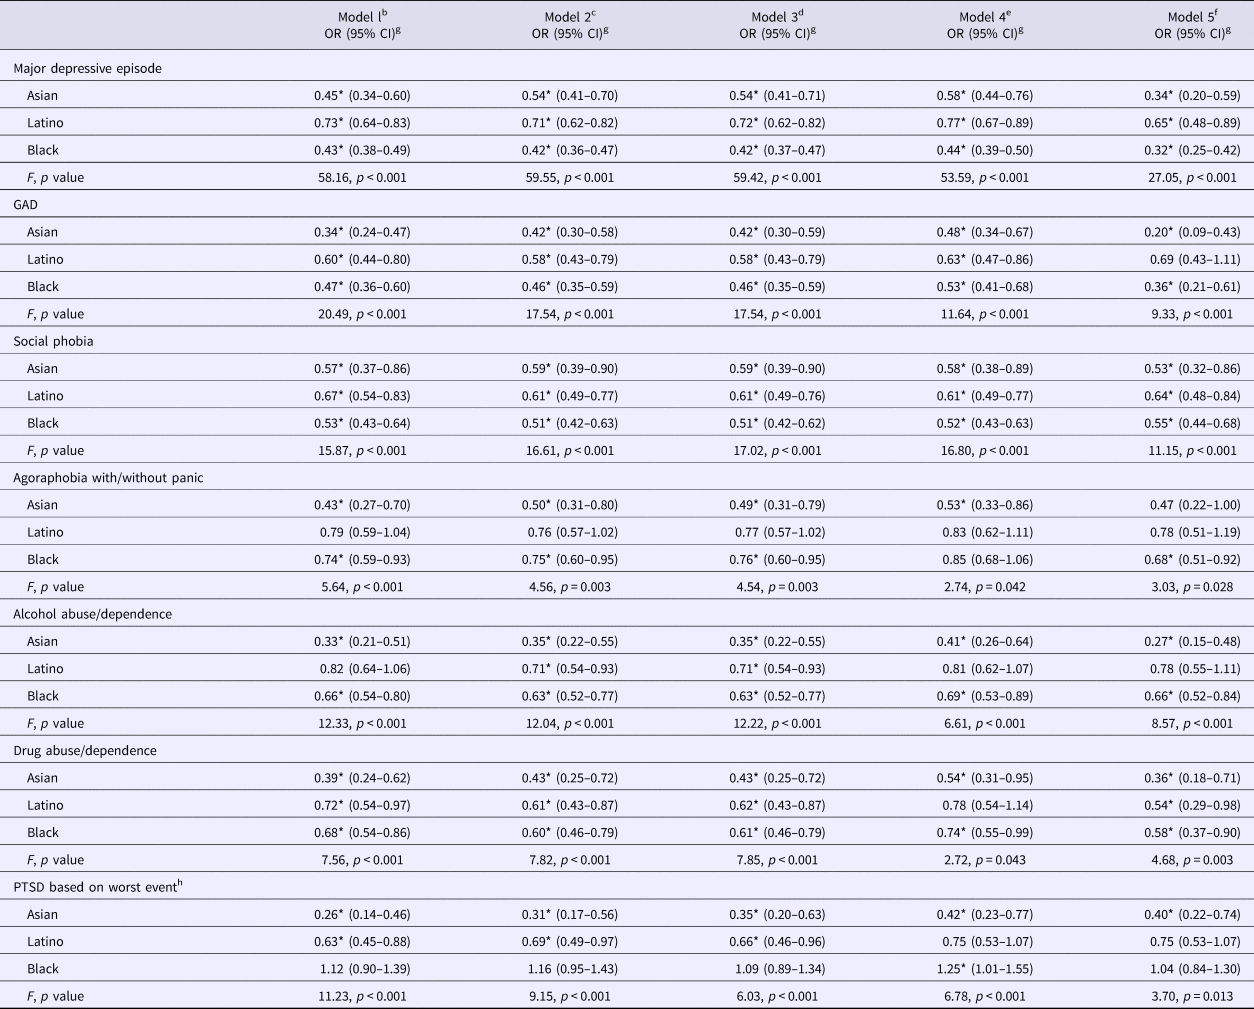Screen dimensions: 1254x1009
Task: Click the Drug abuse/dependence section heading
Action: coord(85,751)
